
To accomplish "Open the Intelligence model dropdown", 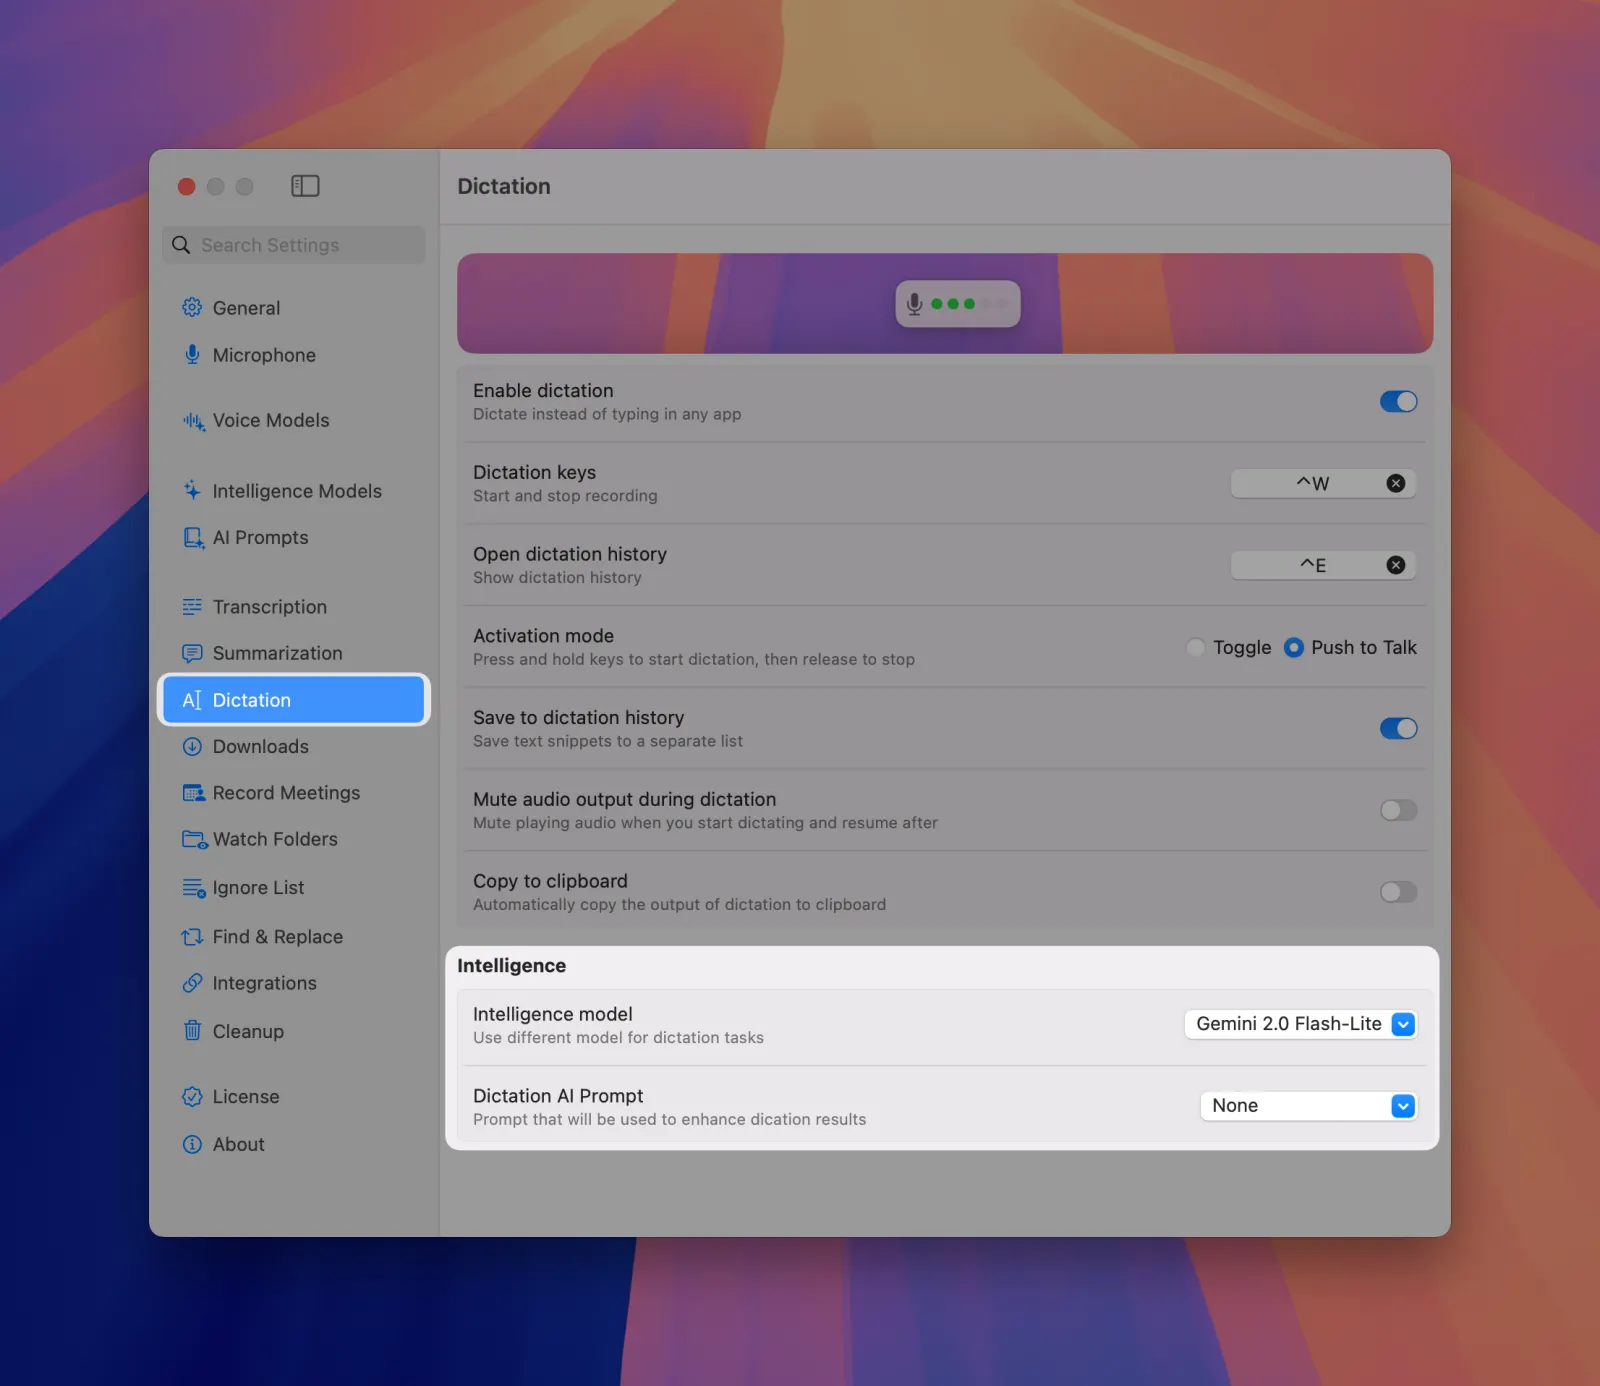I will (x=1300, y=1024).
